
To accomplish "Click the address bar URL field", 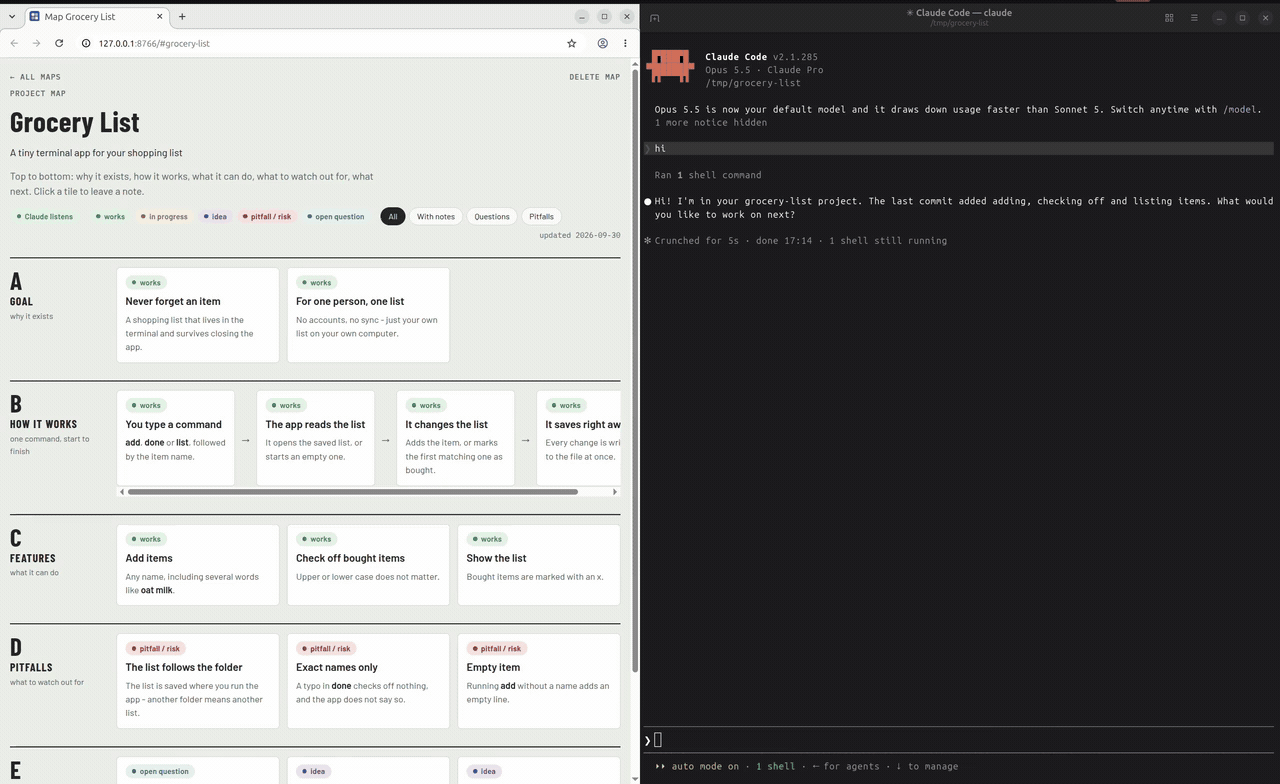I will [x=320, y=43].
